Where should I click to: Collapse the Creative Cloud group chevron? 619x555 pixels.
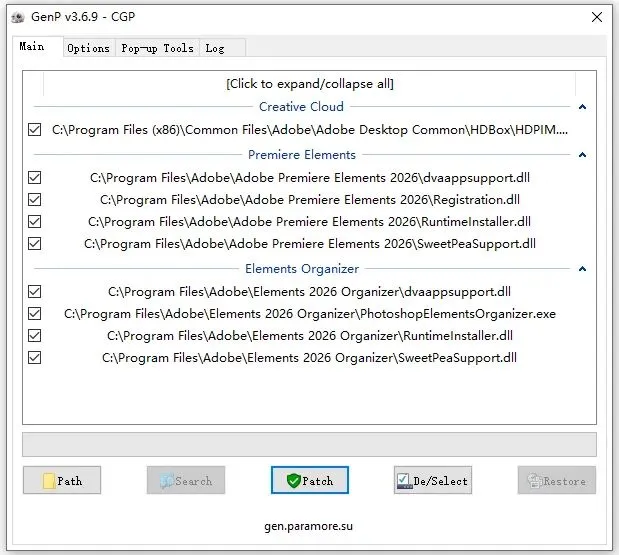[x=582, y=107]
